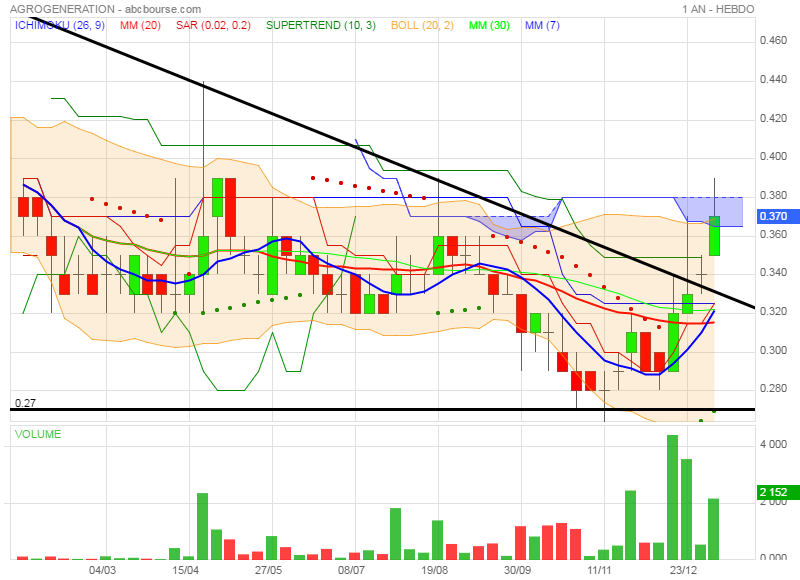Screen dimensions: 800x580
Task: Click the 23/12 date label
Action: (x=683, y=570)
